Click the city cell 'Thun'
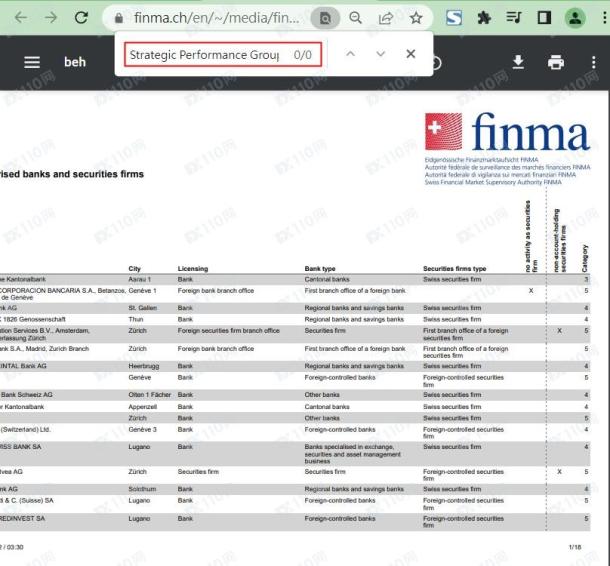The height and width of the screenshot is (566, 610). (136, 319)
